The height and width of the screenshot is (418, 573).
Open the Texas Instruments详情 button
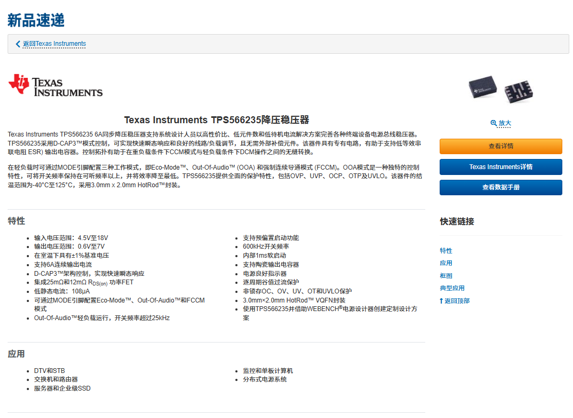pos(501,167)
